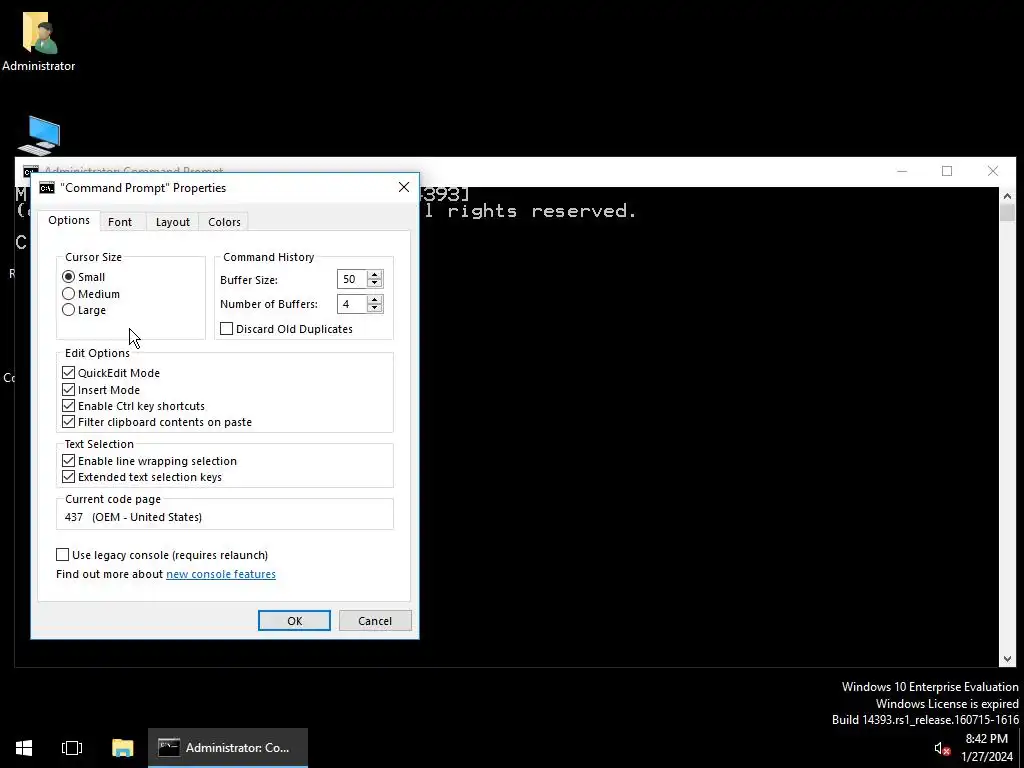This screenshot has width=1024, height=768.
Task: Select the Options tab
Action: 69,220
